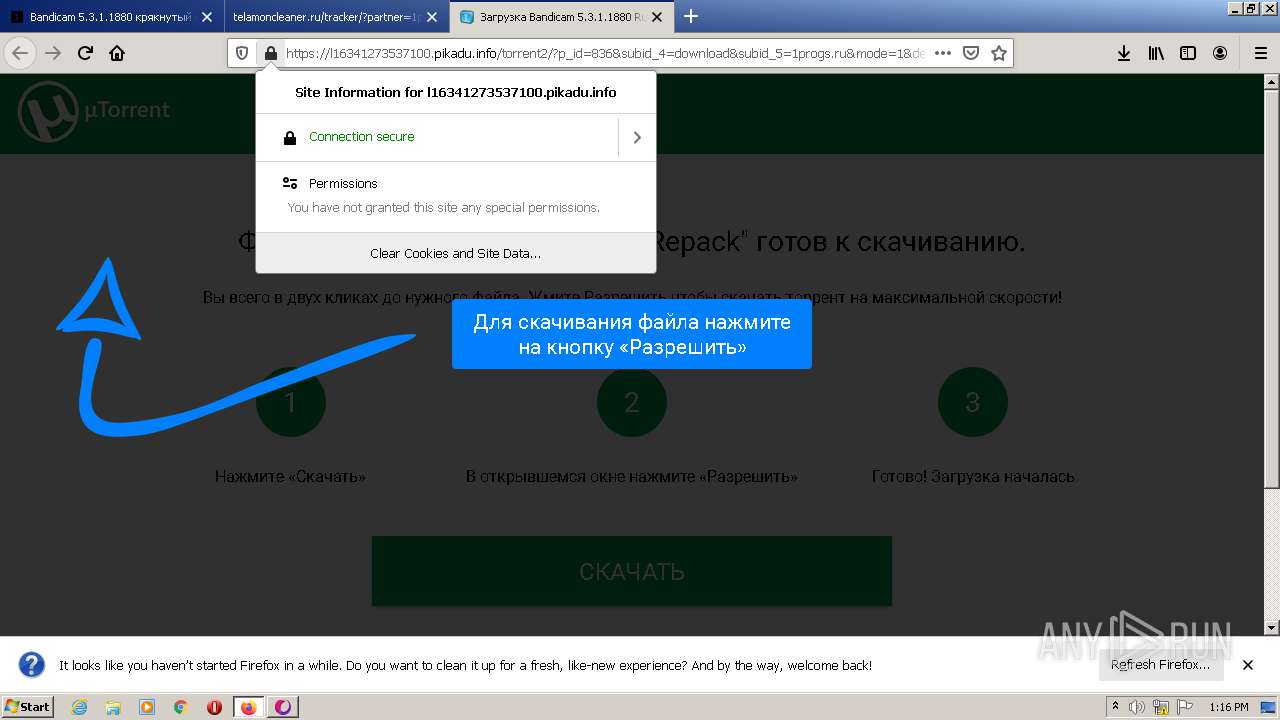Show hidden tray icons arrow
The height and width of the screenshot is (720, 1280).
point(1115,707)
